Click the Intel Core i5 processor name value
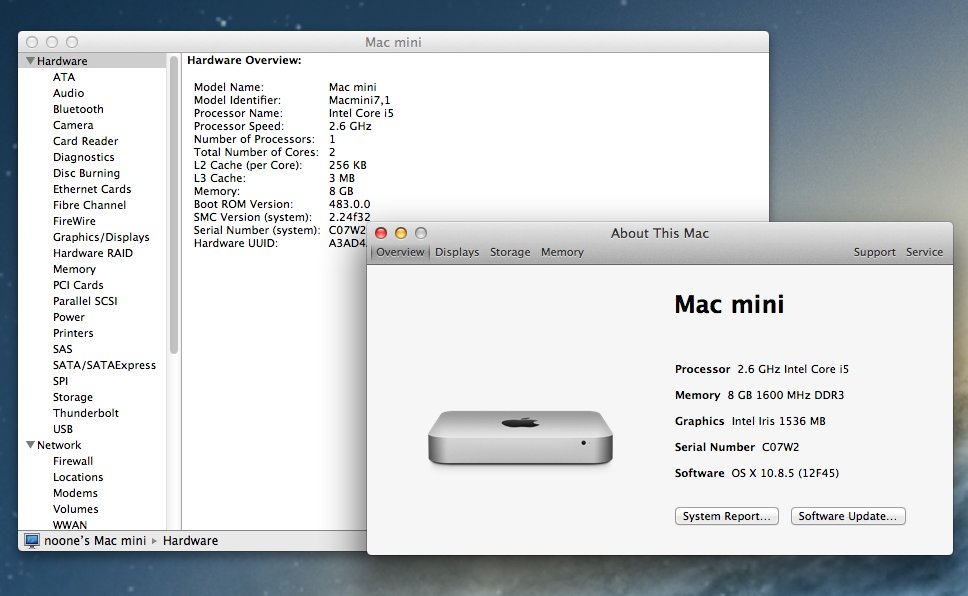The image size is (968, 596). (361, 113)
